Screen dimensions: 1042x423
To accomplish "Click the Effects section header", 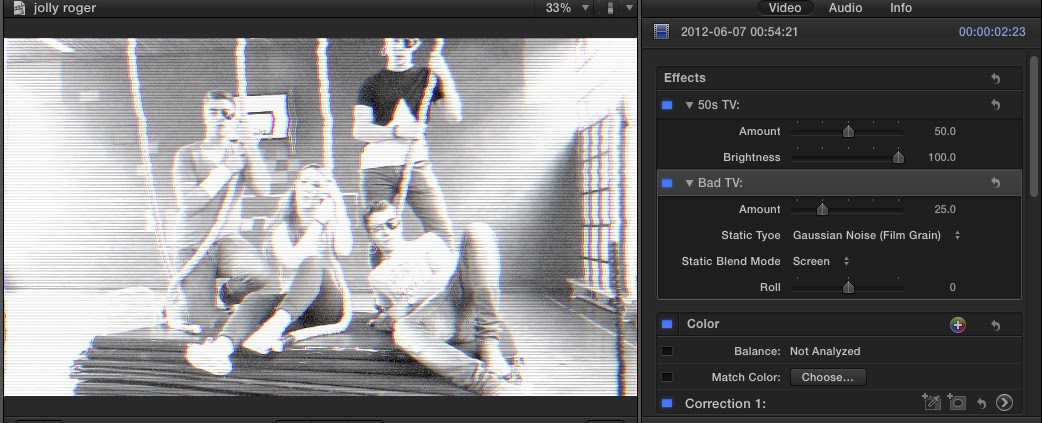I will click(839, 78).
